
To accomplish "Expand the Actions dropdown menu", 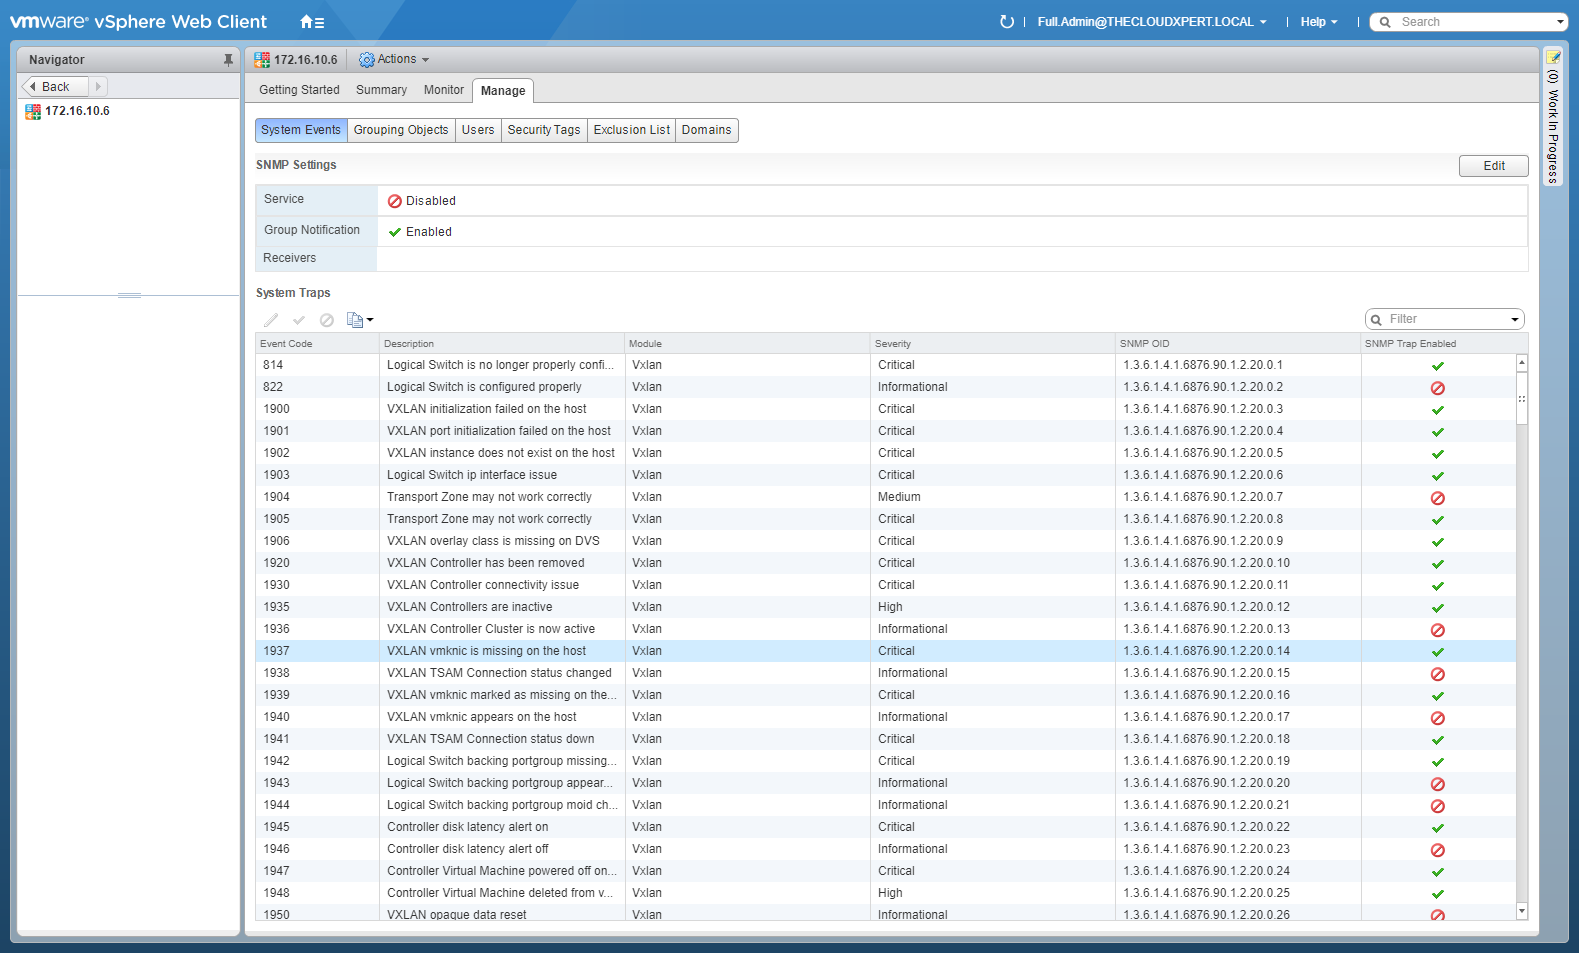I will tap(395, 60).
